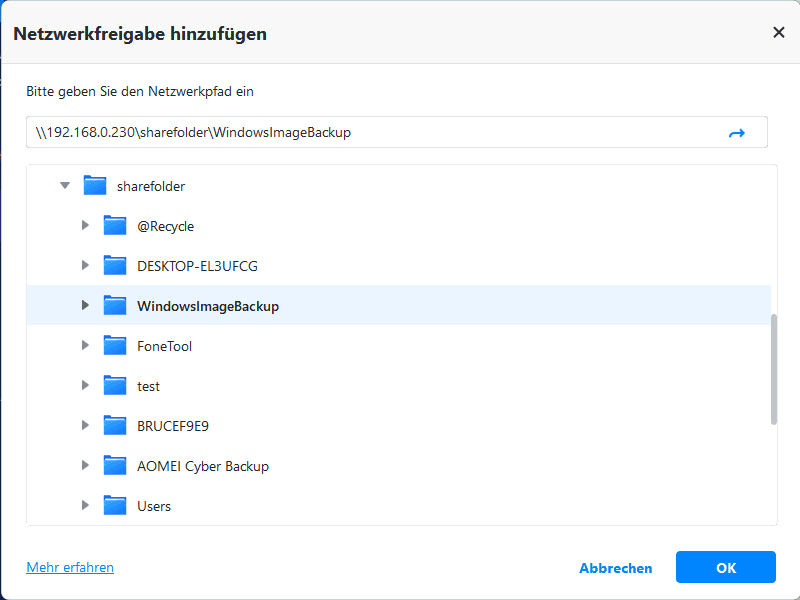
Task: Click the @Recycle folder icon
Action: [115, 226]
